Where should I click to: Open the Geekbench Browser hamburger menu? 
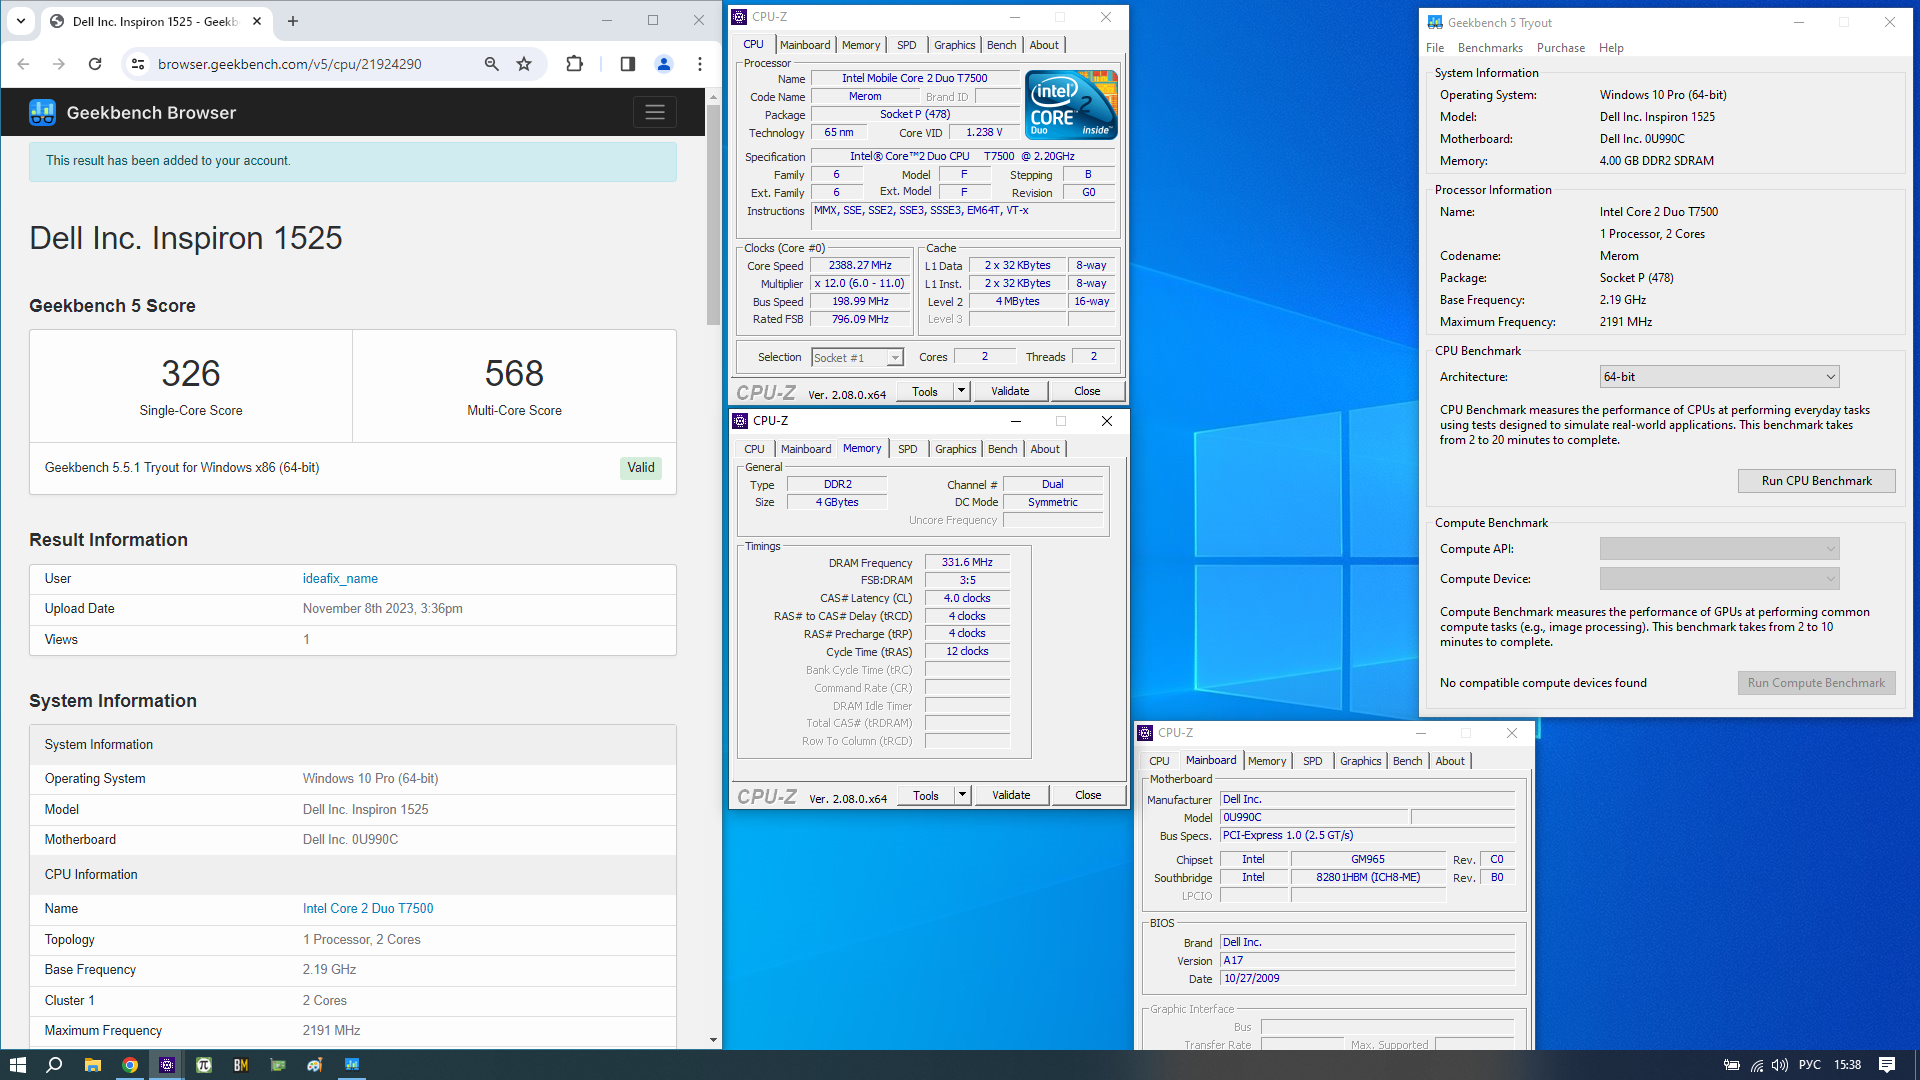655,112
